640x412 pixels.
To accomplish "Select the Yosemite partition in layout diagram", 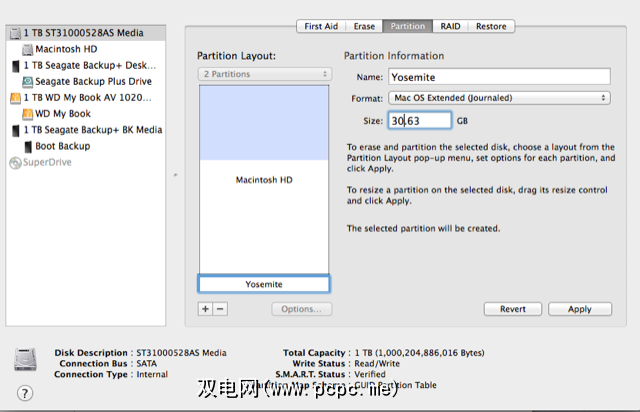I will coord(264,284).
